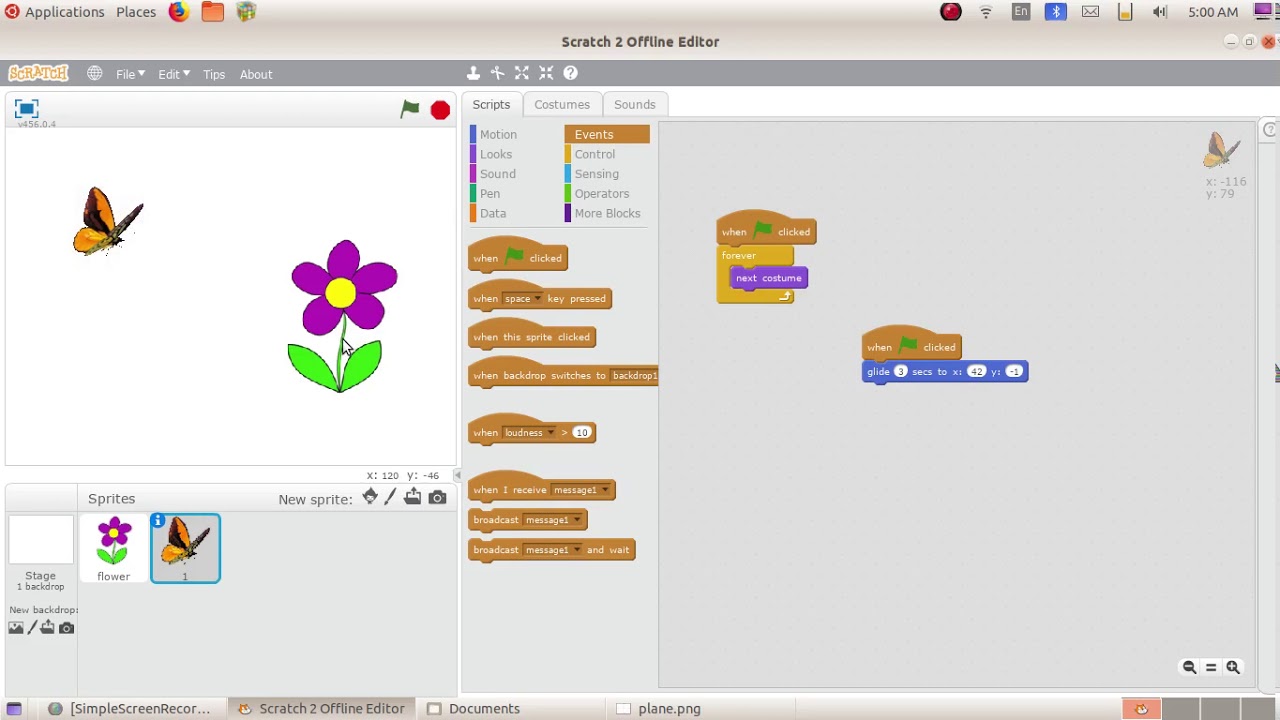
Task: Switch to the Costumes tab
Action: [562, 104]
